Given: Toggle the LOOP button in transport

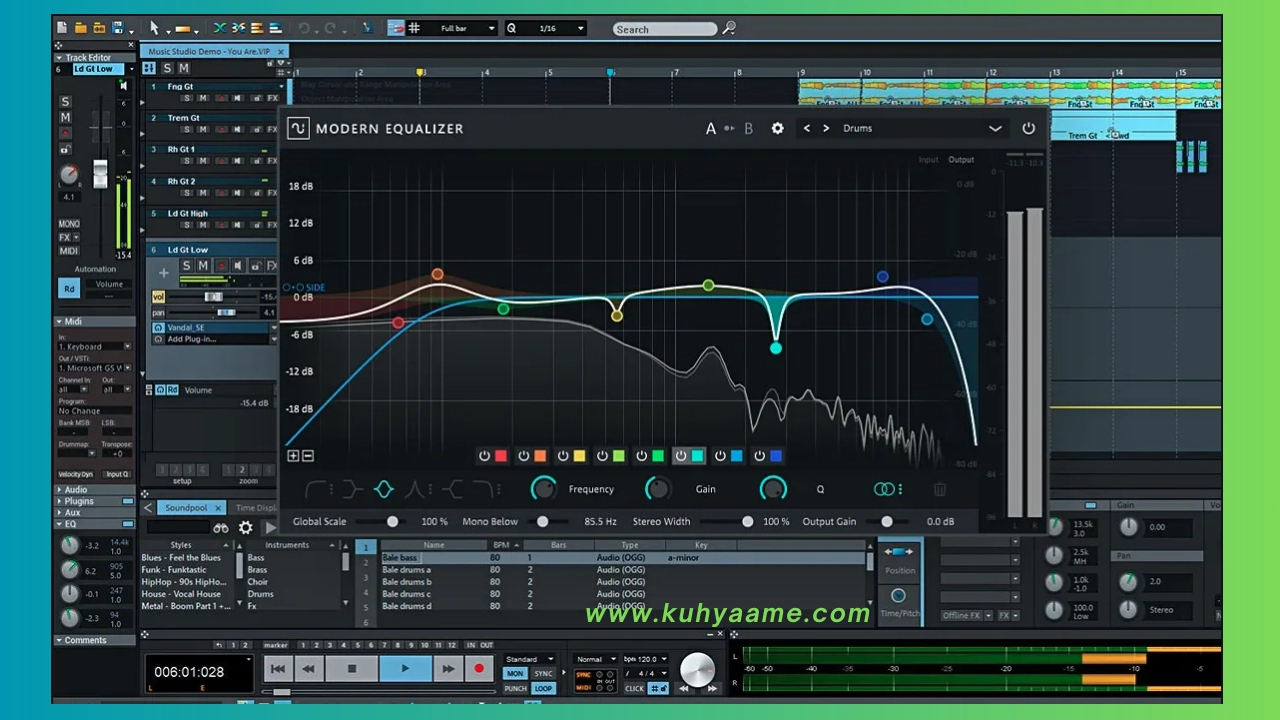Looking at the screenshot, I should (543, 688).
